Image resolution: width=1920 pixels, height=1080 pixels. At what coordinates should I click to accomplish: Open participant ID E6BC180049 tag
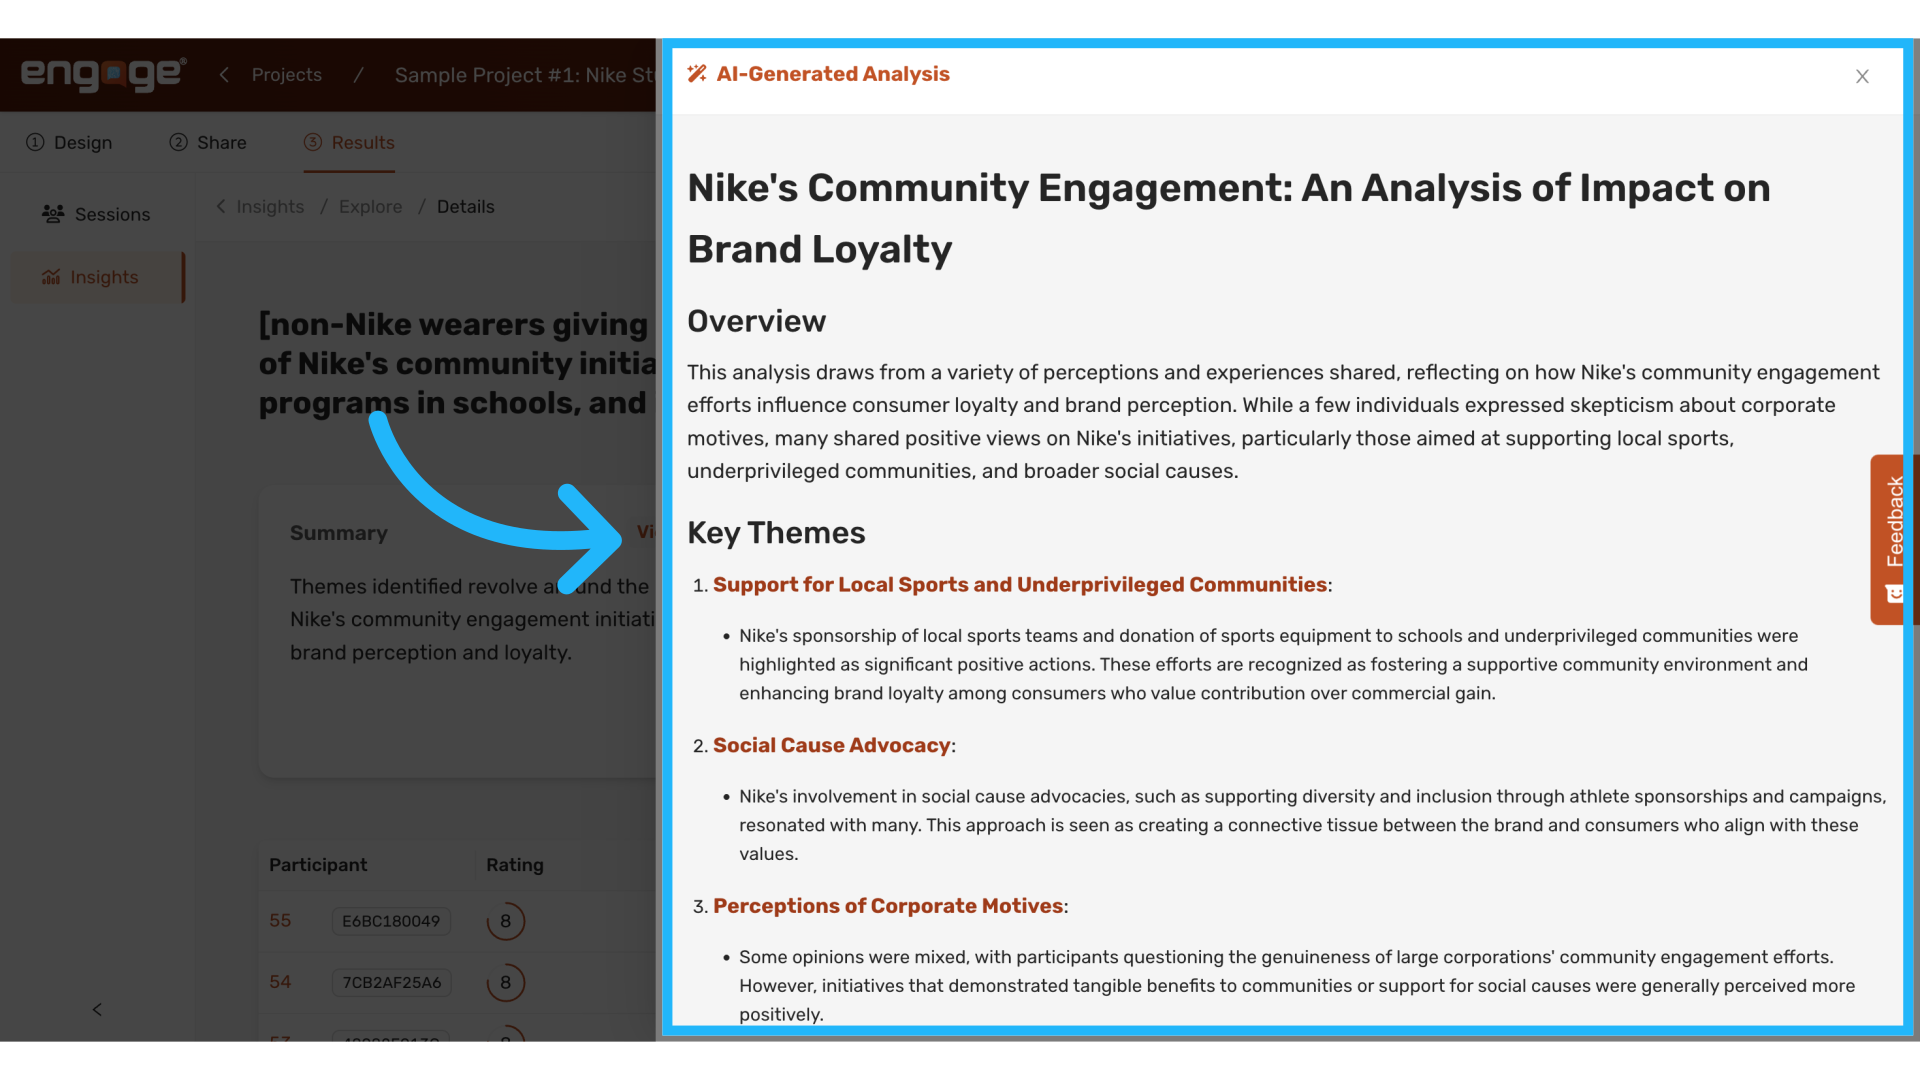click(x=391, y=921)
